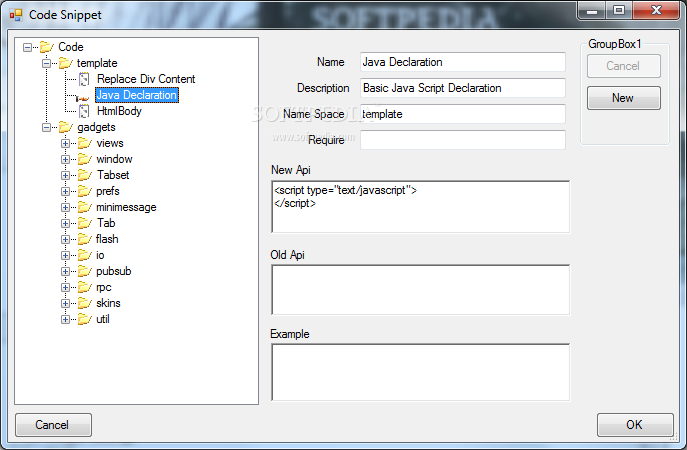The width and height of the screenshot is (687, 450).
Task: Collapse the template node
Action: point(46,64)
